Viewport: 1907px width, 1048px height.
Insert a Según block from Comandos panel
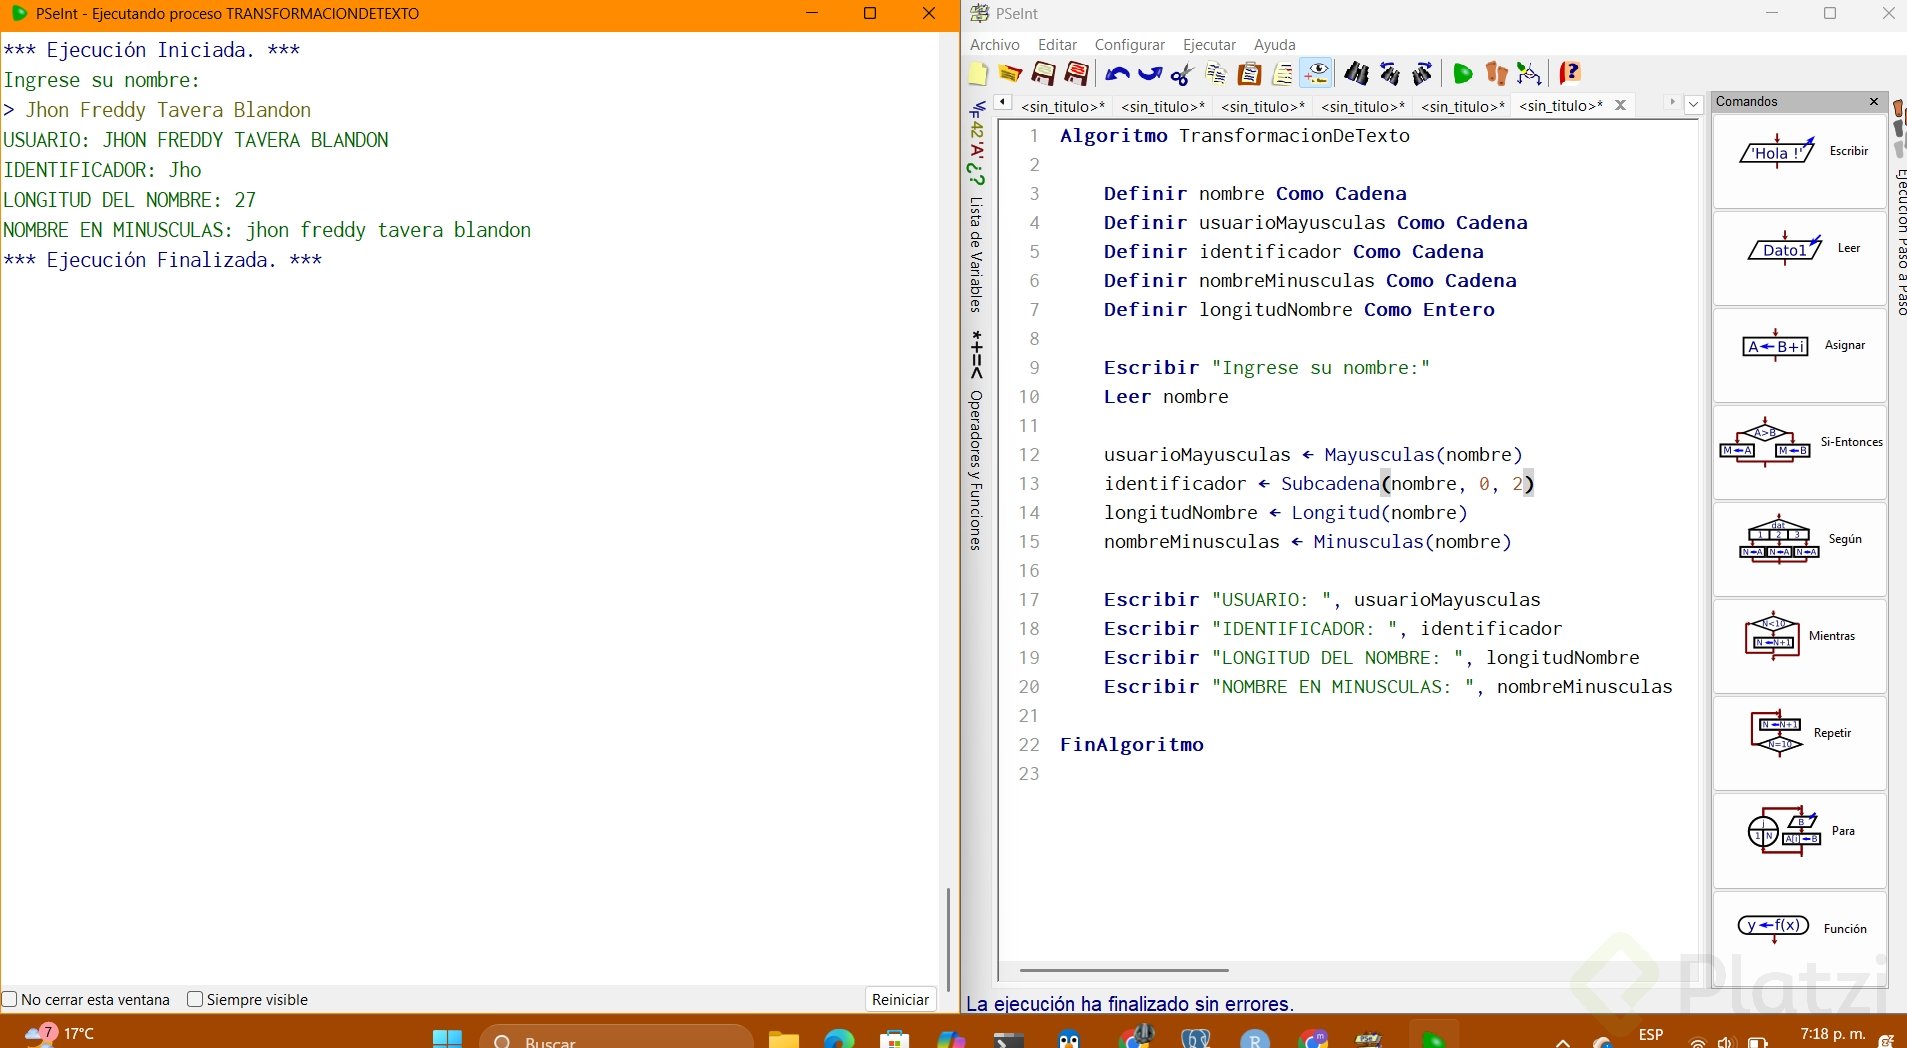(1800, 549)
